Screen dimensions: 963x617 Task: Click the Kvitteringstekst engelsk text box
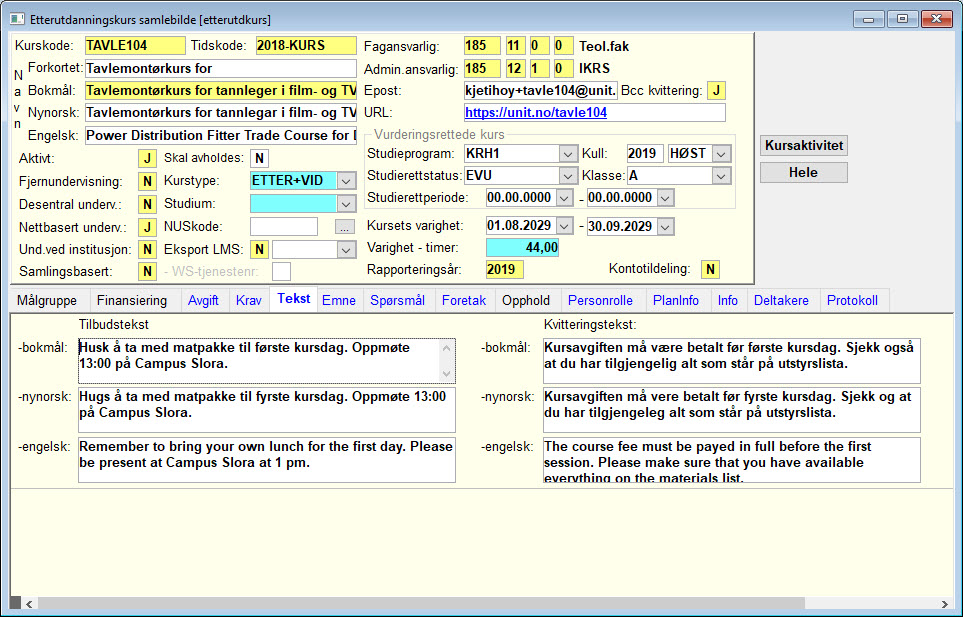731,460
